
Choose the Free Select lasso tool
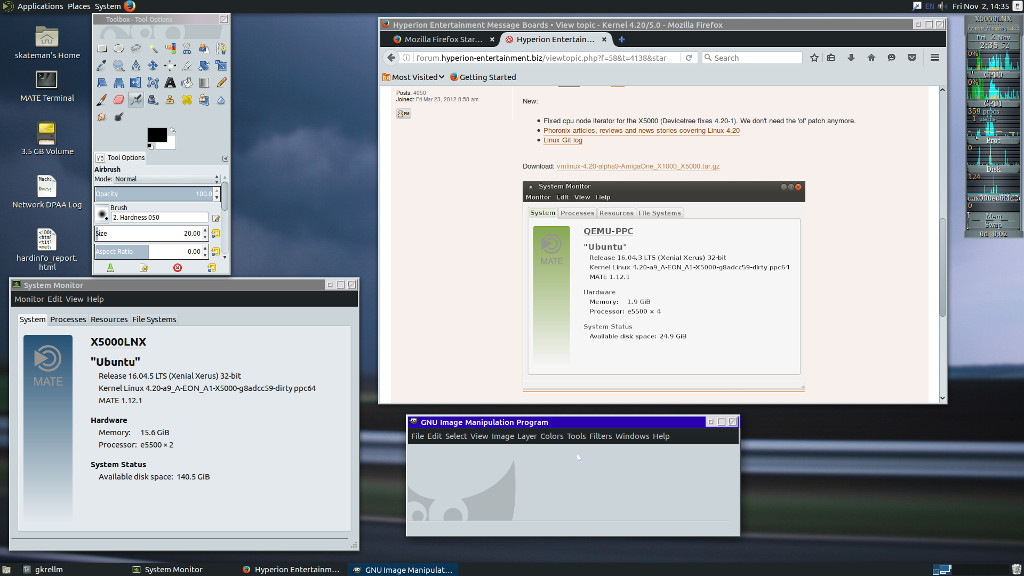(x=136, y=48)
